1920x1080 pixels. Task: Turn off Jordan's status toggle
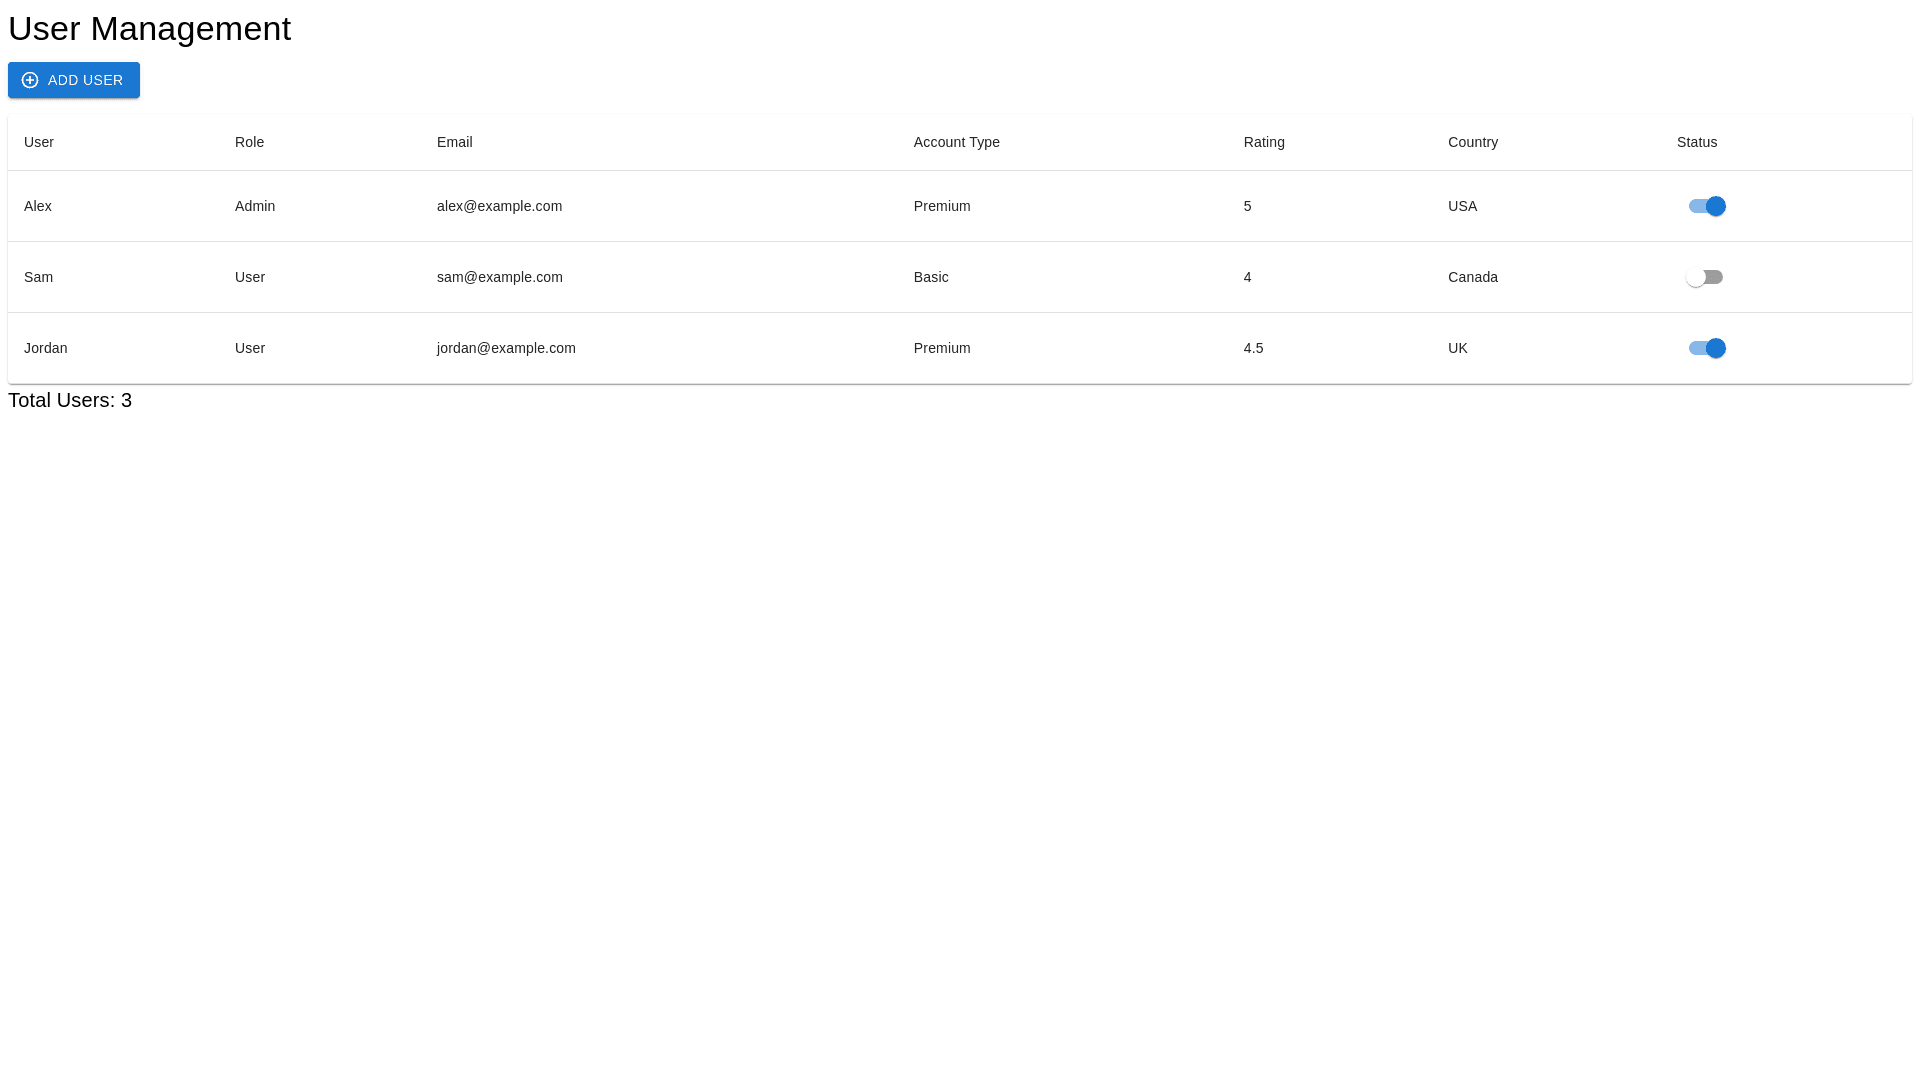[x=1706, y=348]
